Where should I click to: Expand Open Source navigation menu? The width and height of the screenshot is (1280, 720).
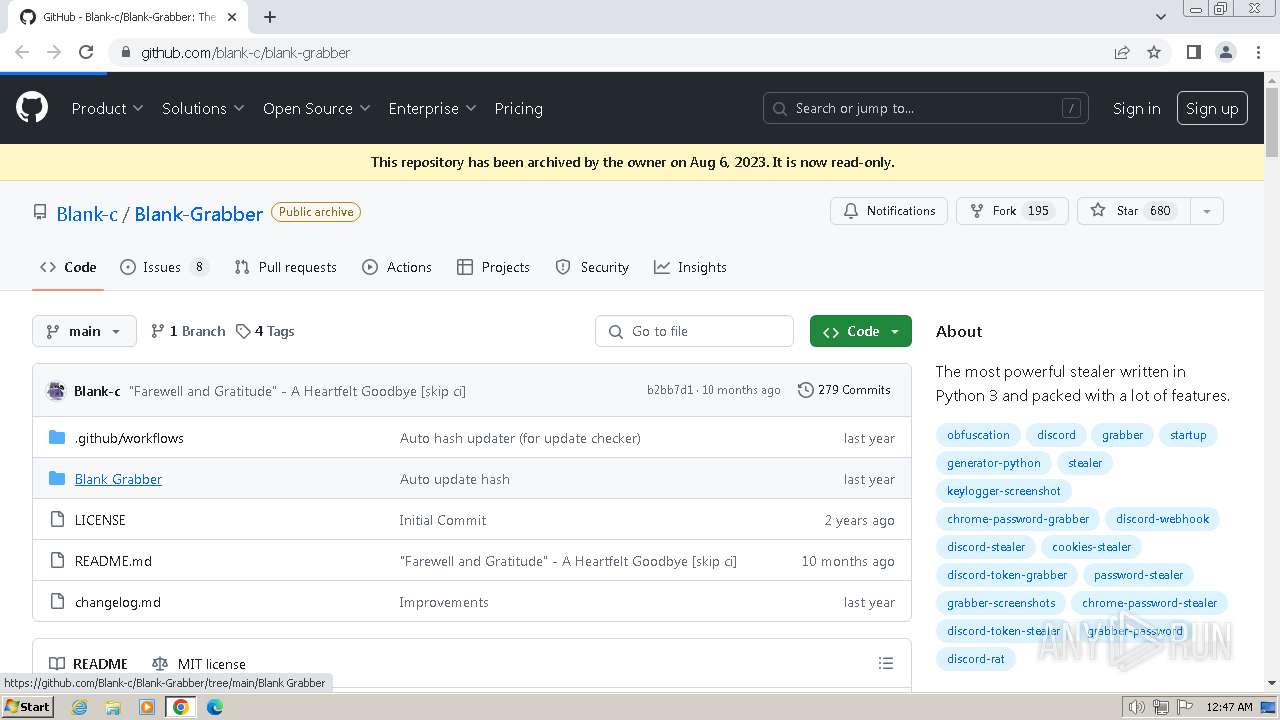(x=316, y=108)
